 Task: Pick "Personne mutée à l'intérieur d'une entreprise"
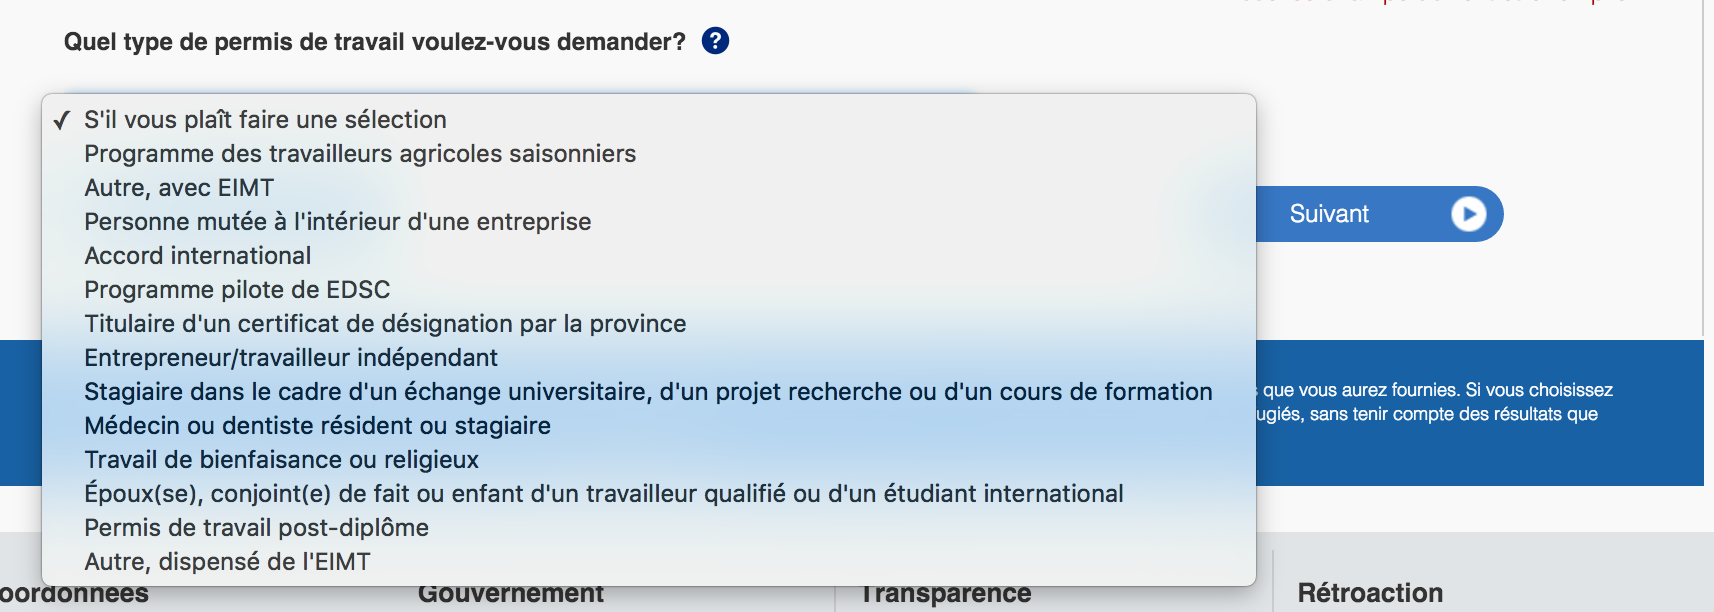pos(337,222)
